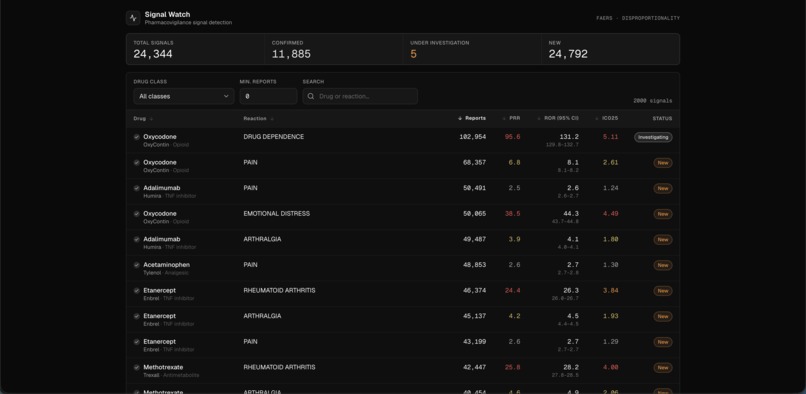Click the PRR value 38.5
The height and width of the screenshot is (394, 806).
pyautogui.click(x=512, y=213)
